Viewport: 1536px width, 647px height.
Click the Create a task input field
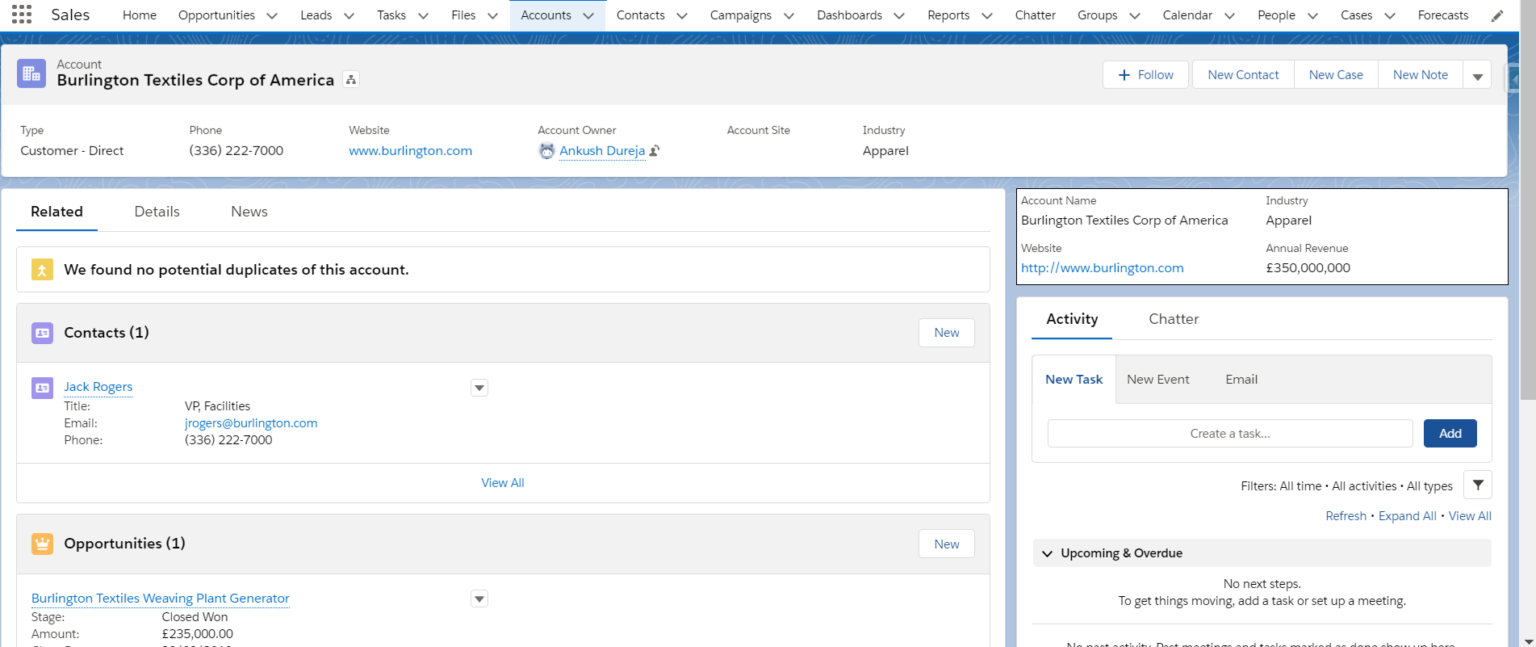[x=1230, y=433]
